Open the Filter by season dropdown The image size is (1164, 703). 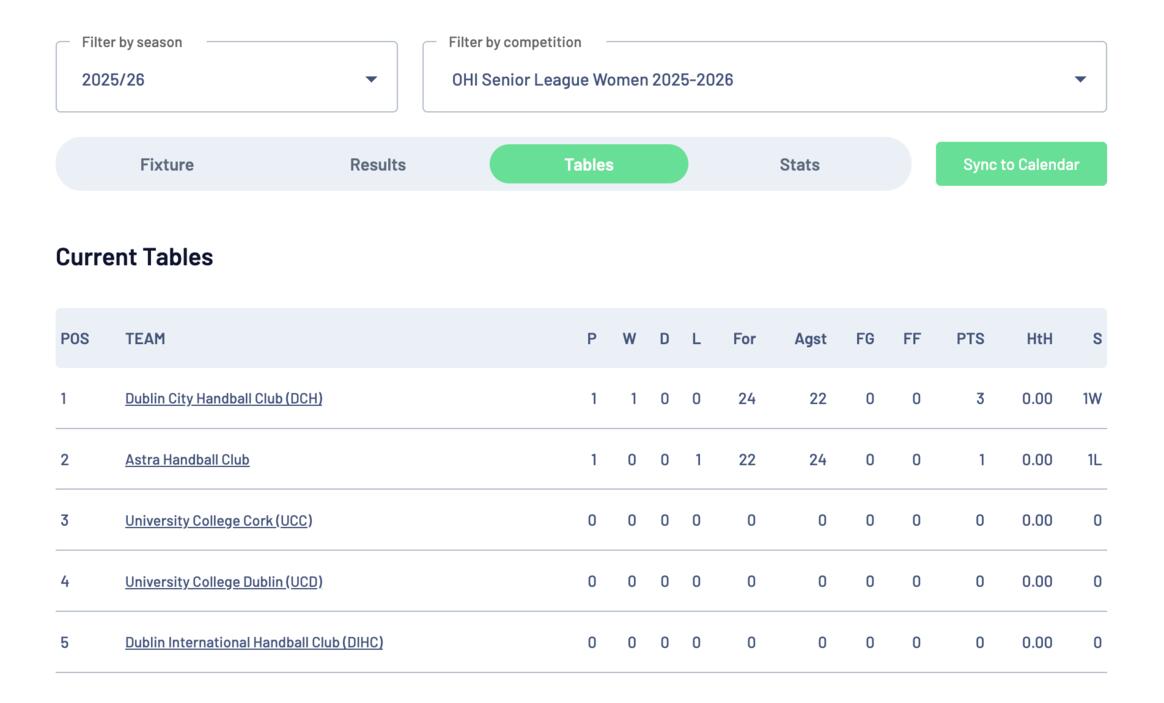click(x=226, y=79)
